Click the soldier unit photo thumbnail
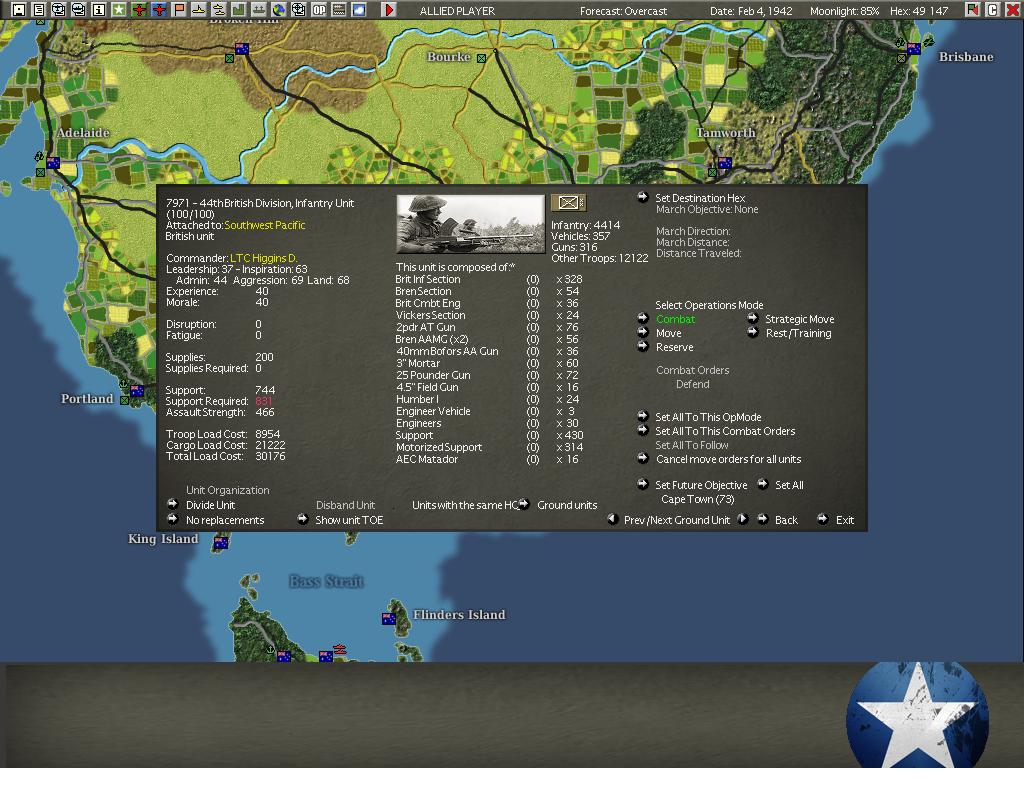 (470, 224)
